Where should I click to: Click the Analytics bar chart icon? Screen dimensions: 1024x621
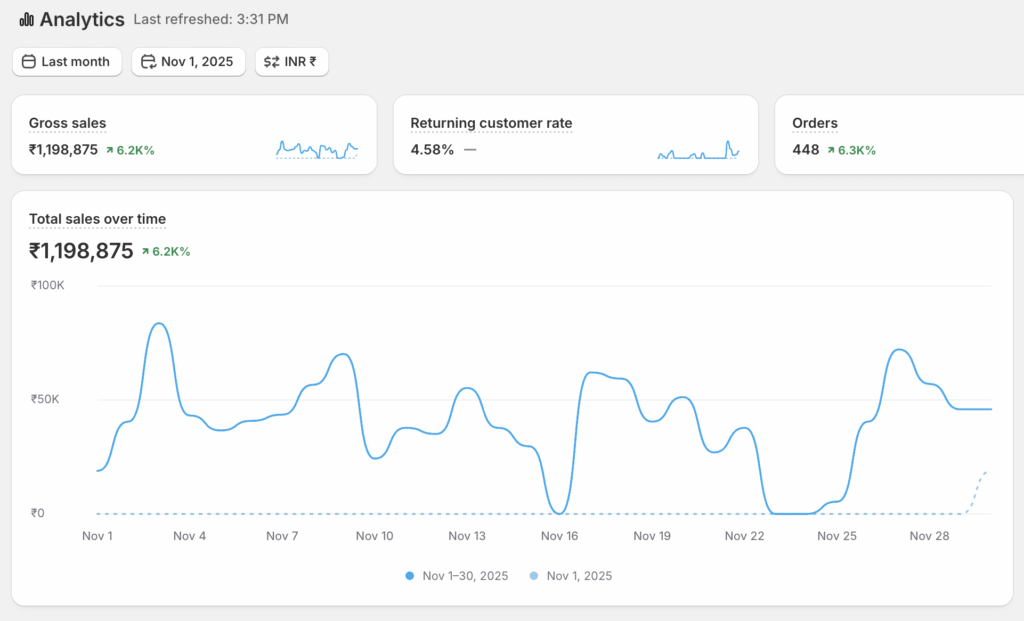click(x=25, y=19)
